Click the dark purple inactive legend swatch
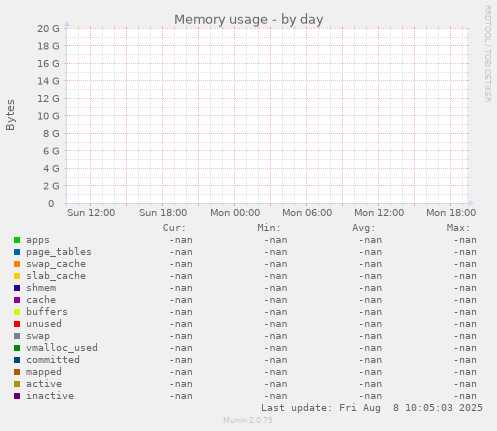Viewport: 497px width, 431px height. point(17,396)
